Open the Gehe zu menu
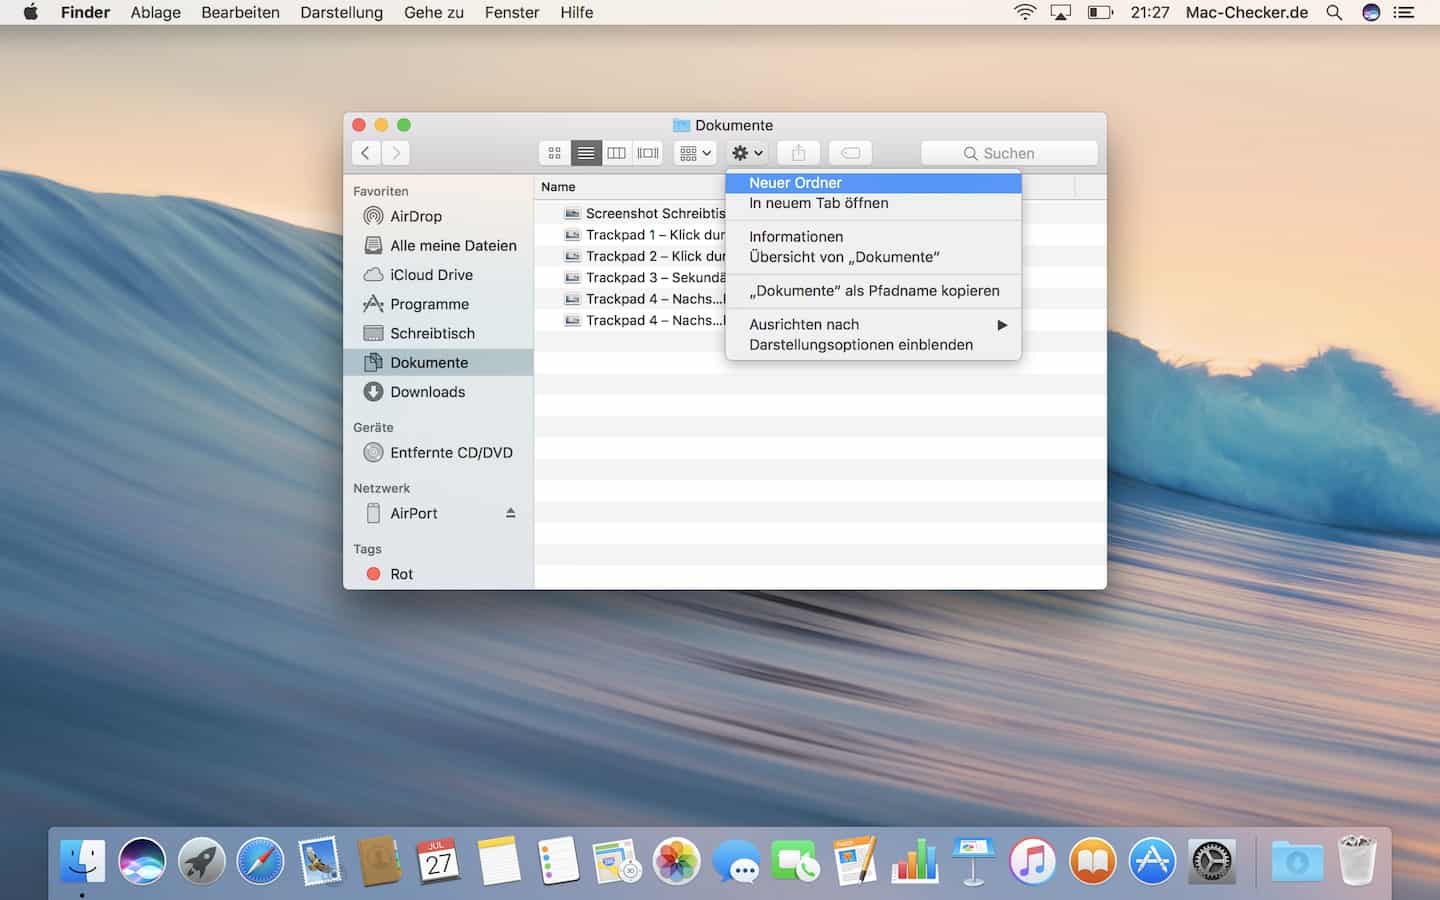The width and height of the screenshot is (1440, 900). [434, 12]
